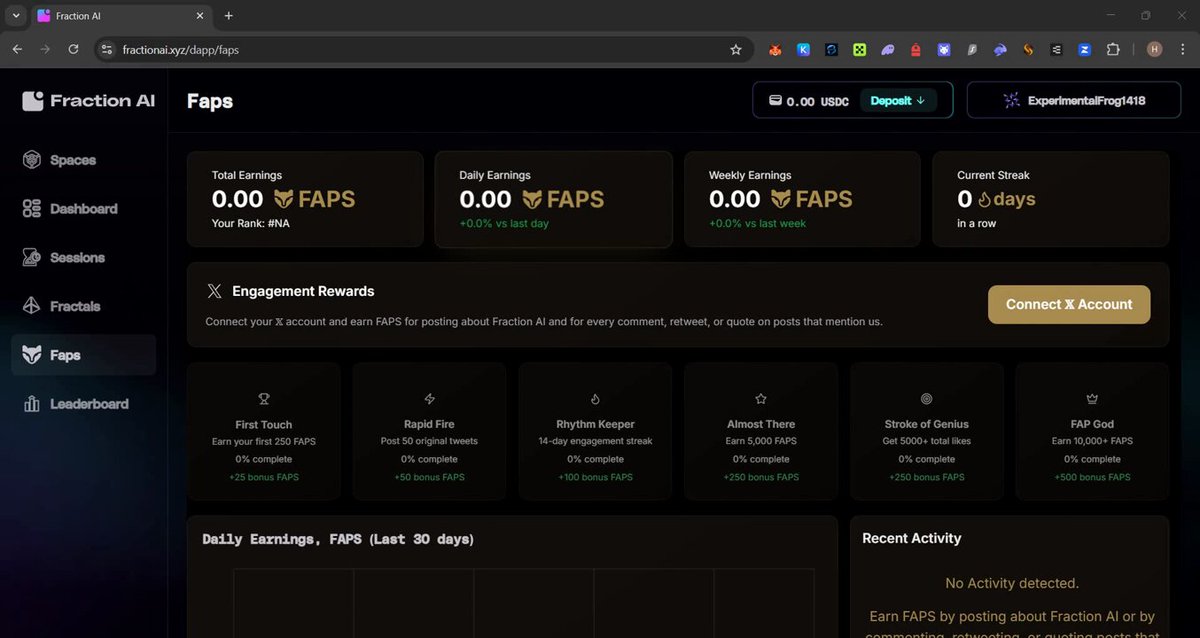Open the purple cat-face extension icon
1200x638 pixels.
point(943,49)
